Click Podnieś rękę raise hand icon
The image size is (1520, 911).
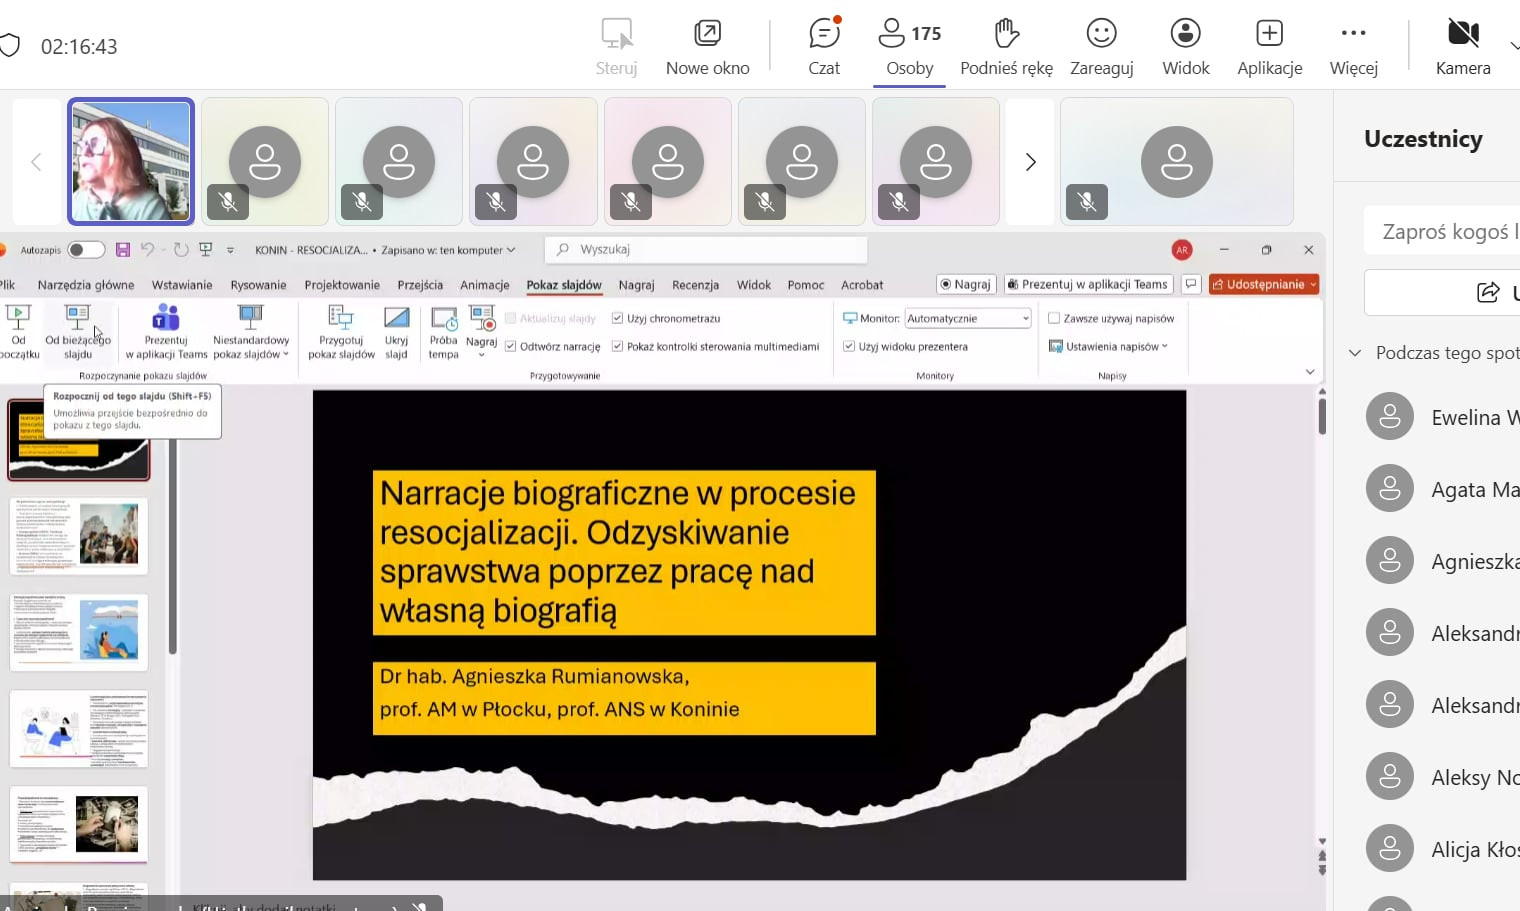(1006, 46)
